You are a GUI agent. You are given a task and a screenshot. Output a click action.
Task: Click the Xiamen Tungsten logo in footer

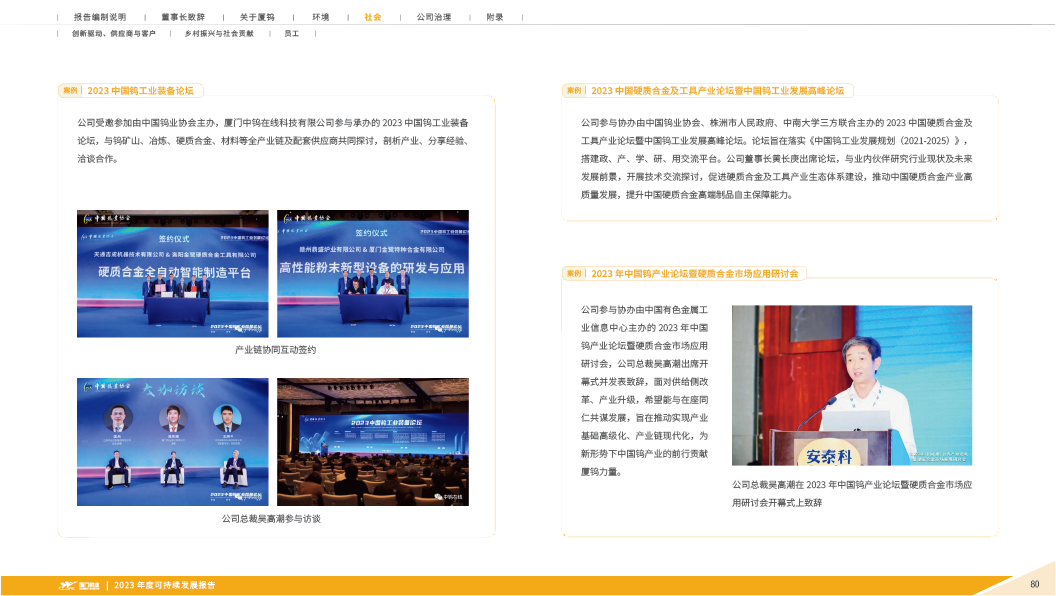tap(80, 585)
